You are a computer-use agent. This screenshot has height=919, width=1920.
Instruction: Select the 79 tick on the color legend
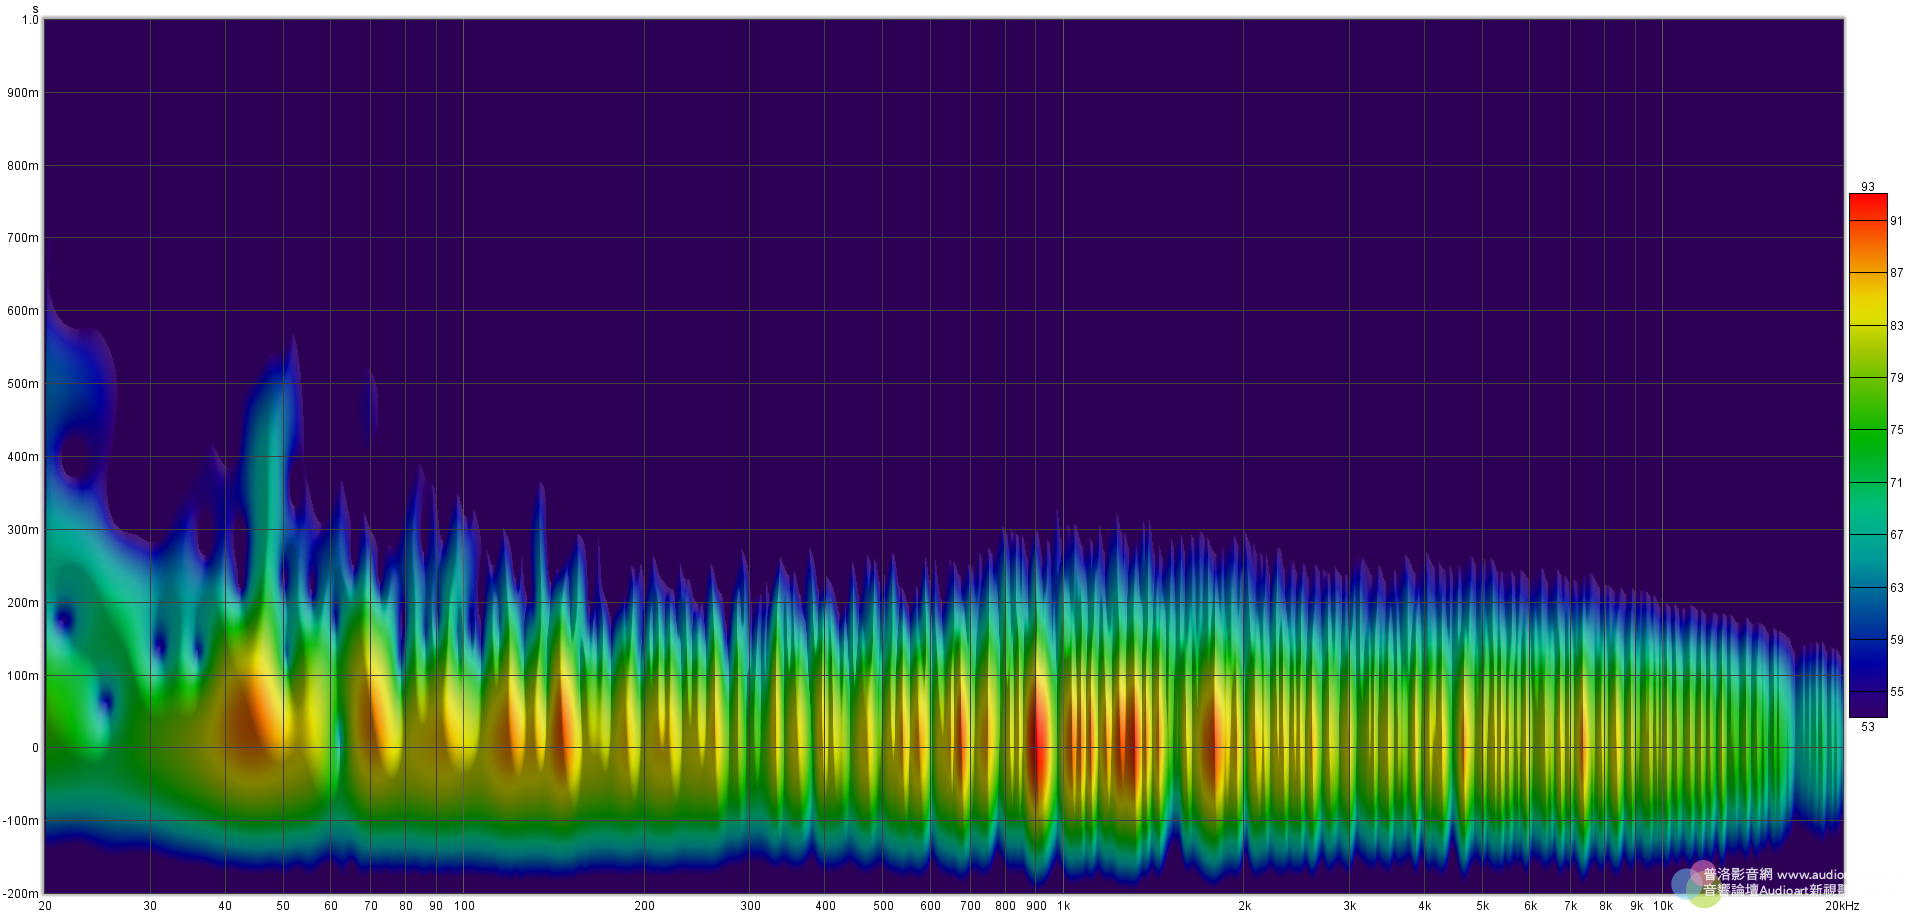(1897, 378)
